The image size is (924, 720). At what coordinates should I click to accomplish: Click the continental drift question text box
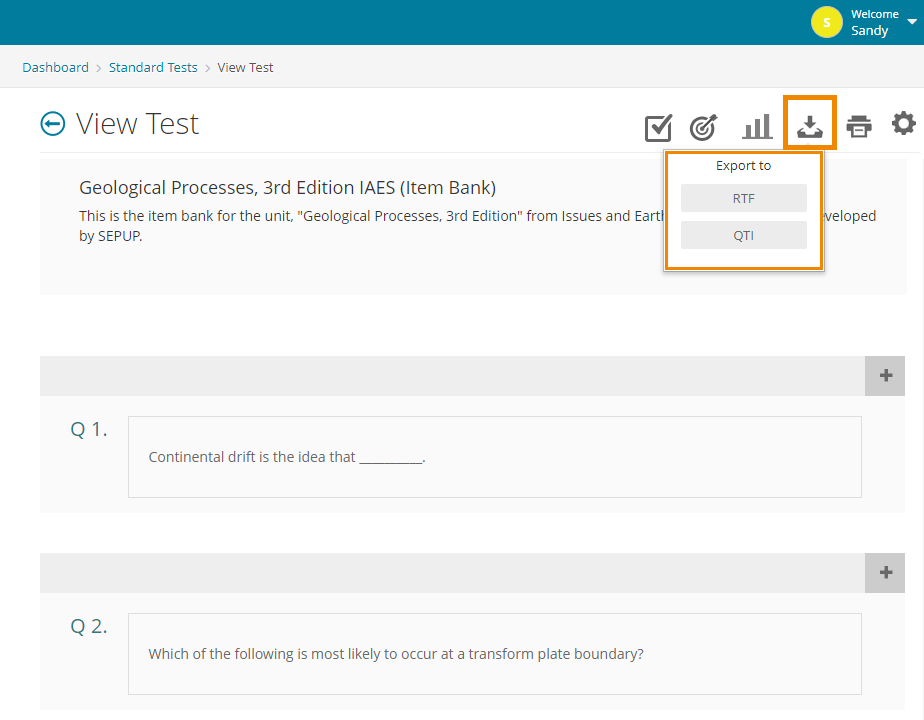point(494,456)
